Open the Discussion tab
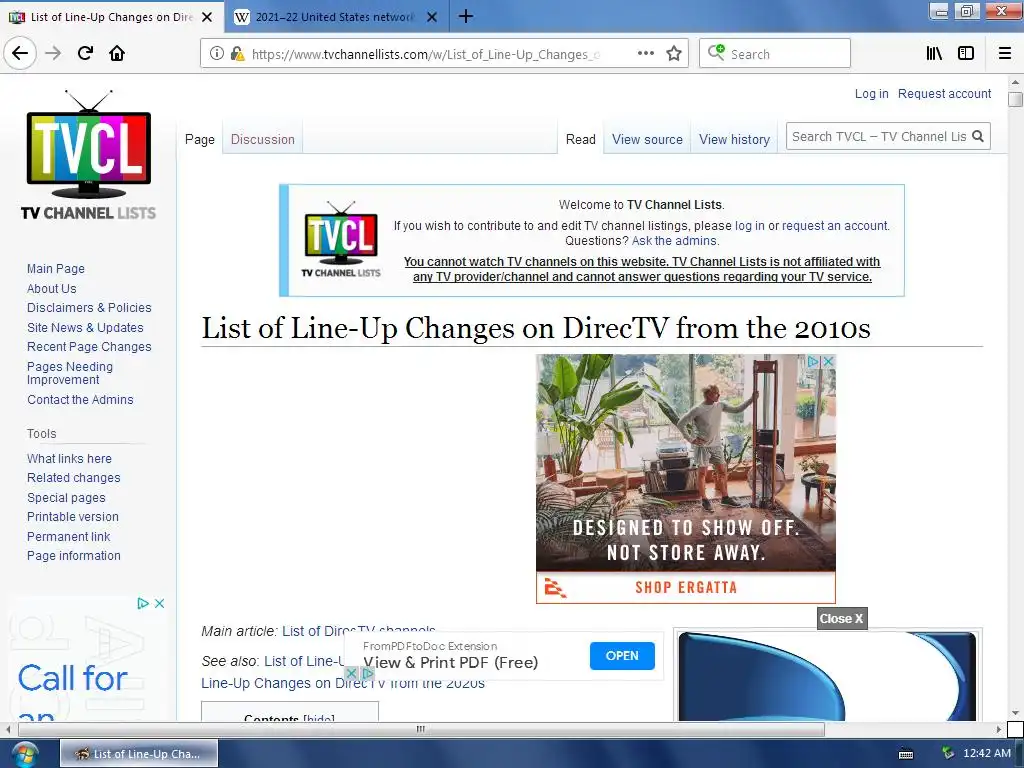Screen dimensions: 1024x768 point(263,139)
